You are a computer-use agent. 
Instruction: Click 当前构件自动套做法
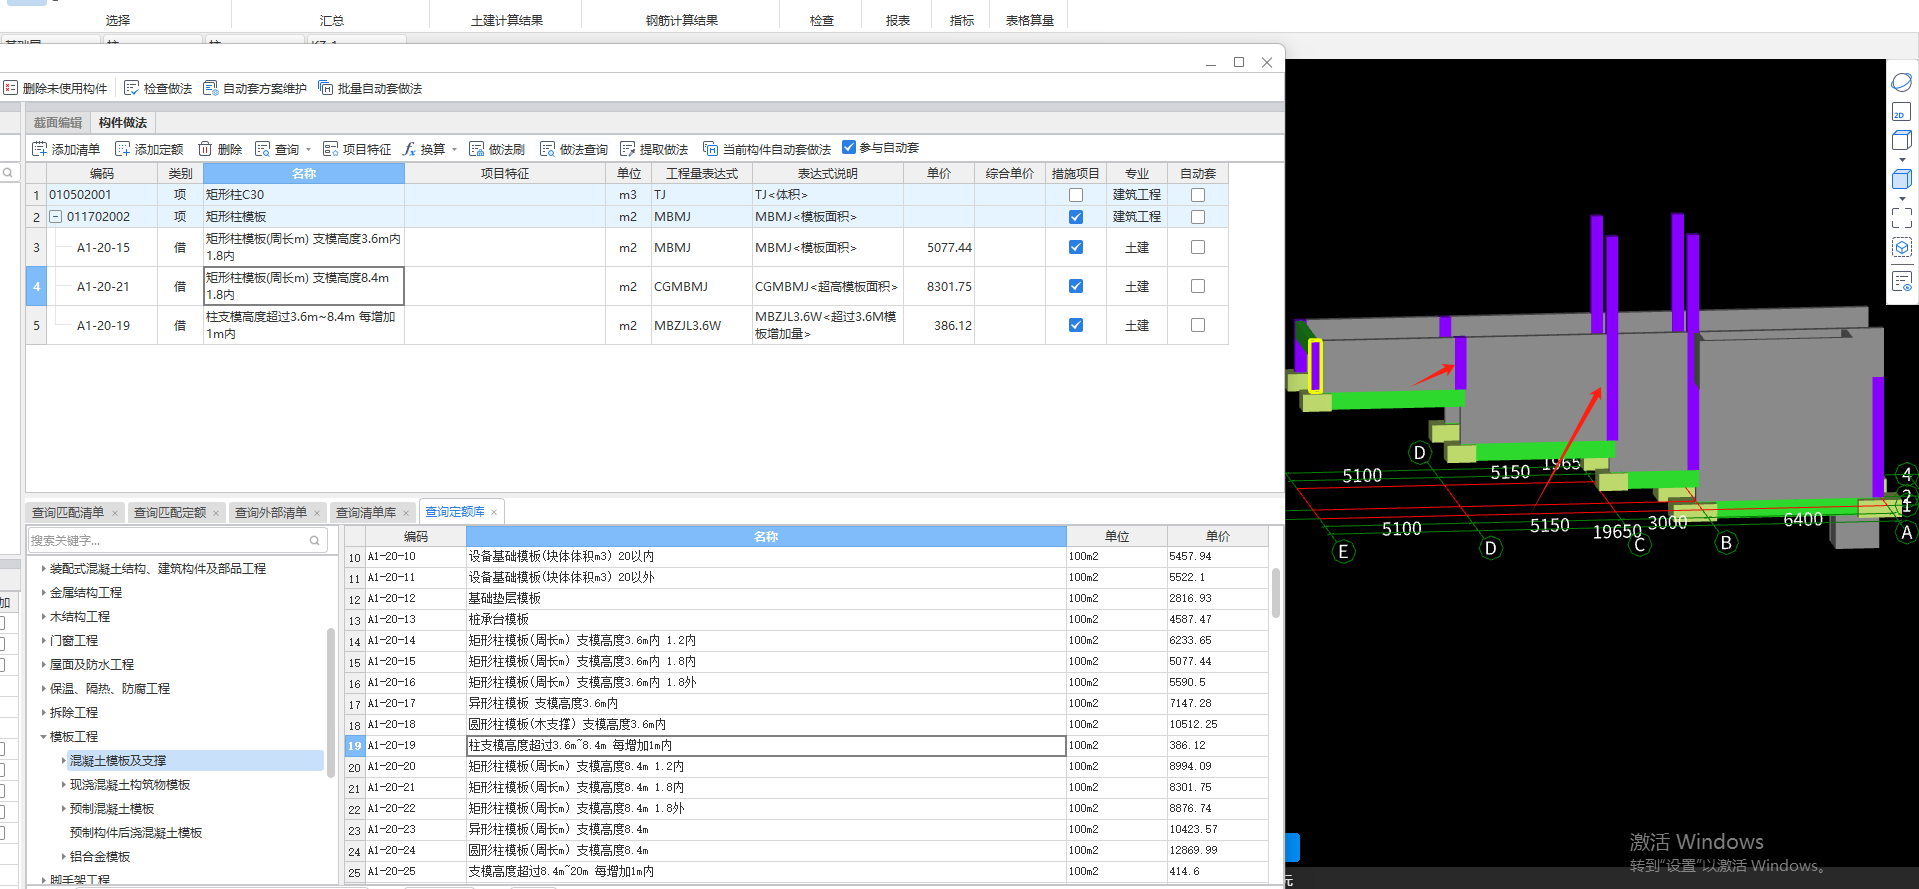tap(767, 149)
